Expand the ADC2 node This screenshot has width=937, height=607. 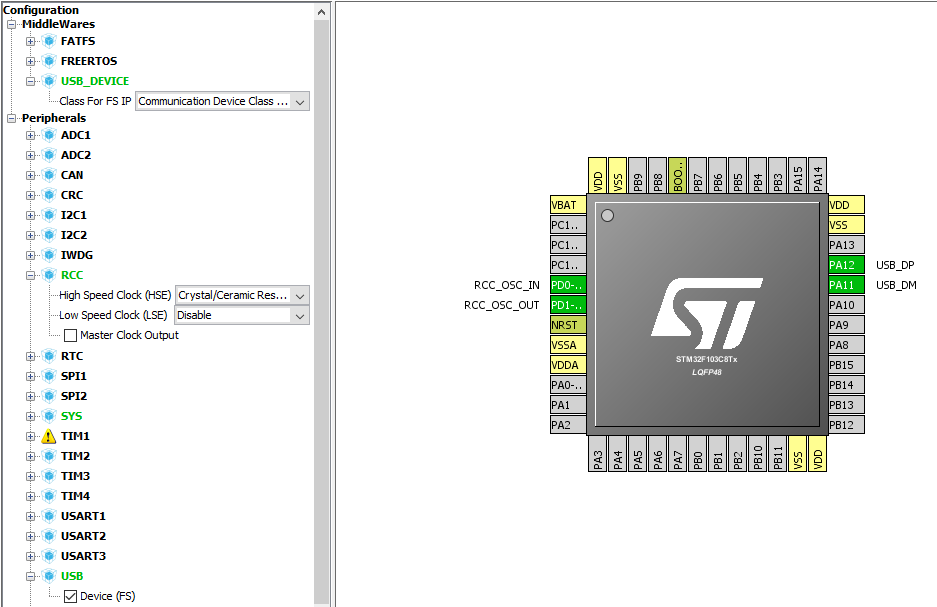(x=30, y=155)
